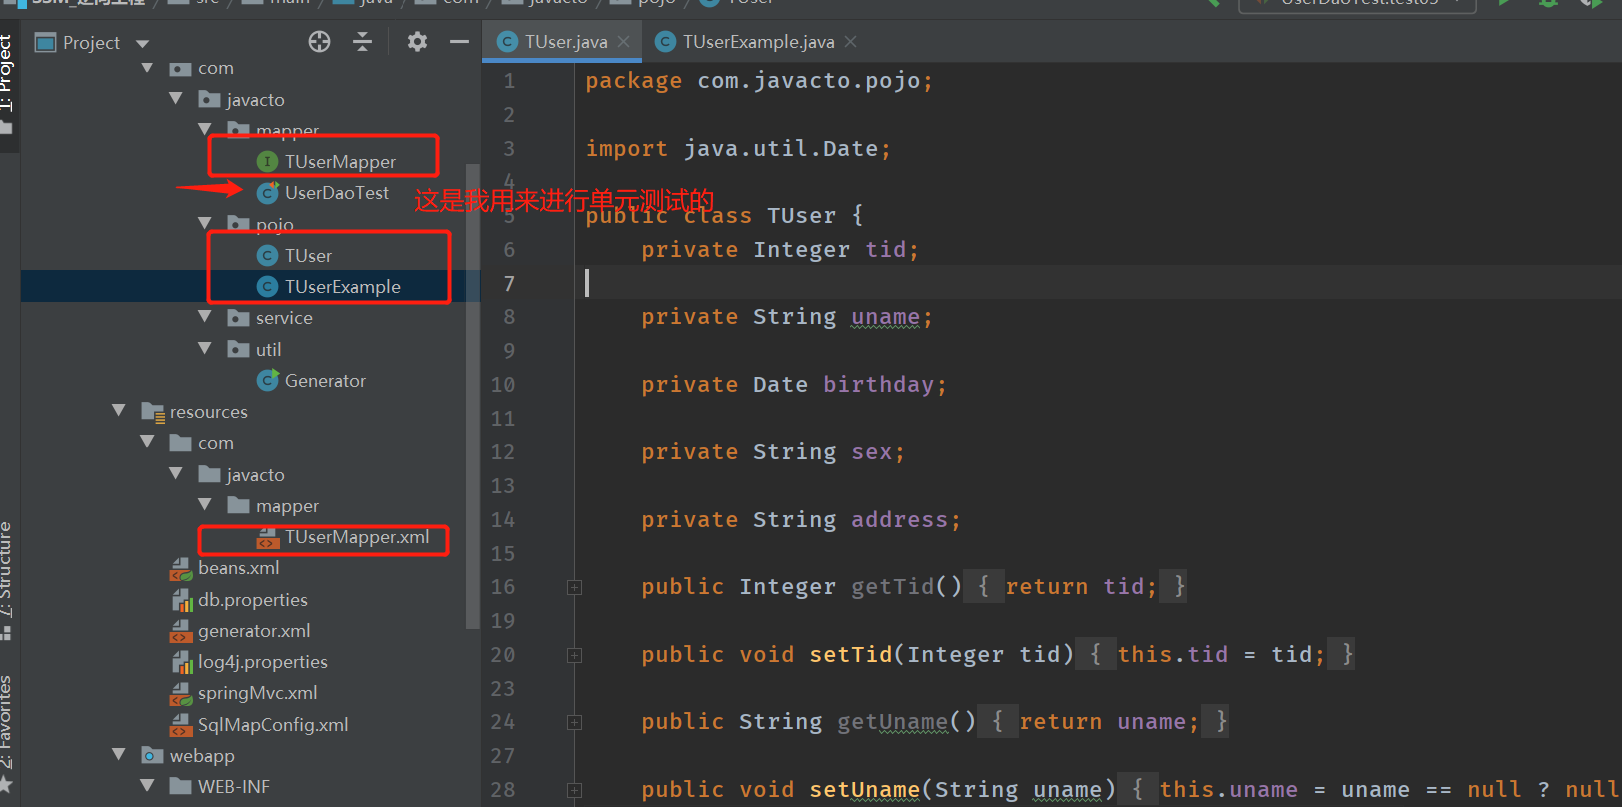The width and height of the screenshot is (1622, 807).
Task: Click the Project view label
Action: (91, 43)
